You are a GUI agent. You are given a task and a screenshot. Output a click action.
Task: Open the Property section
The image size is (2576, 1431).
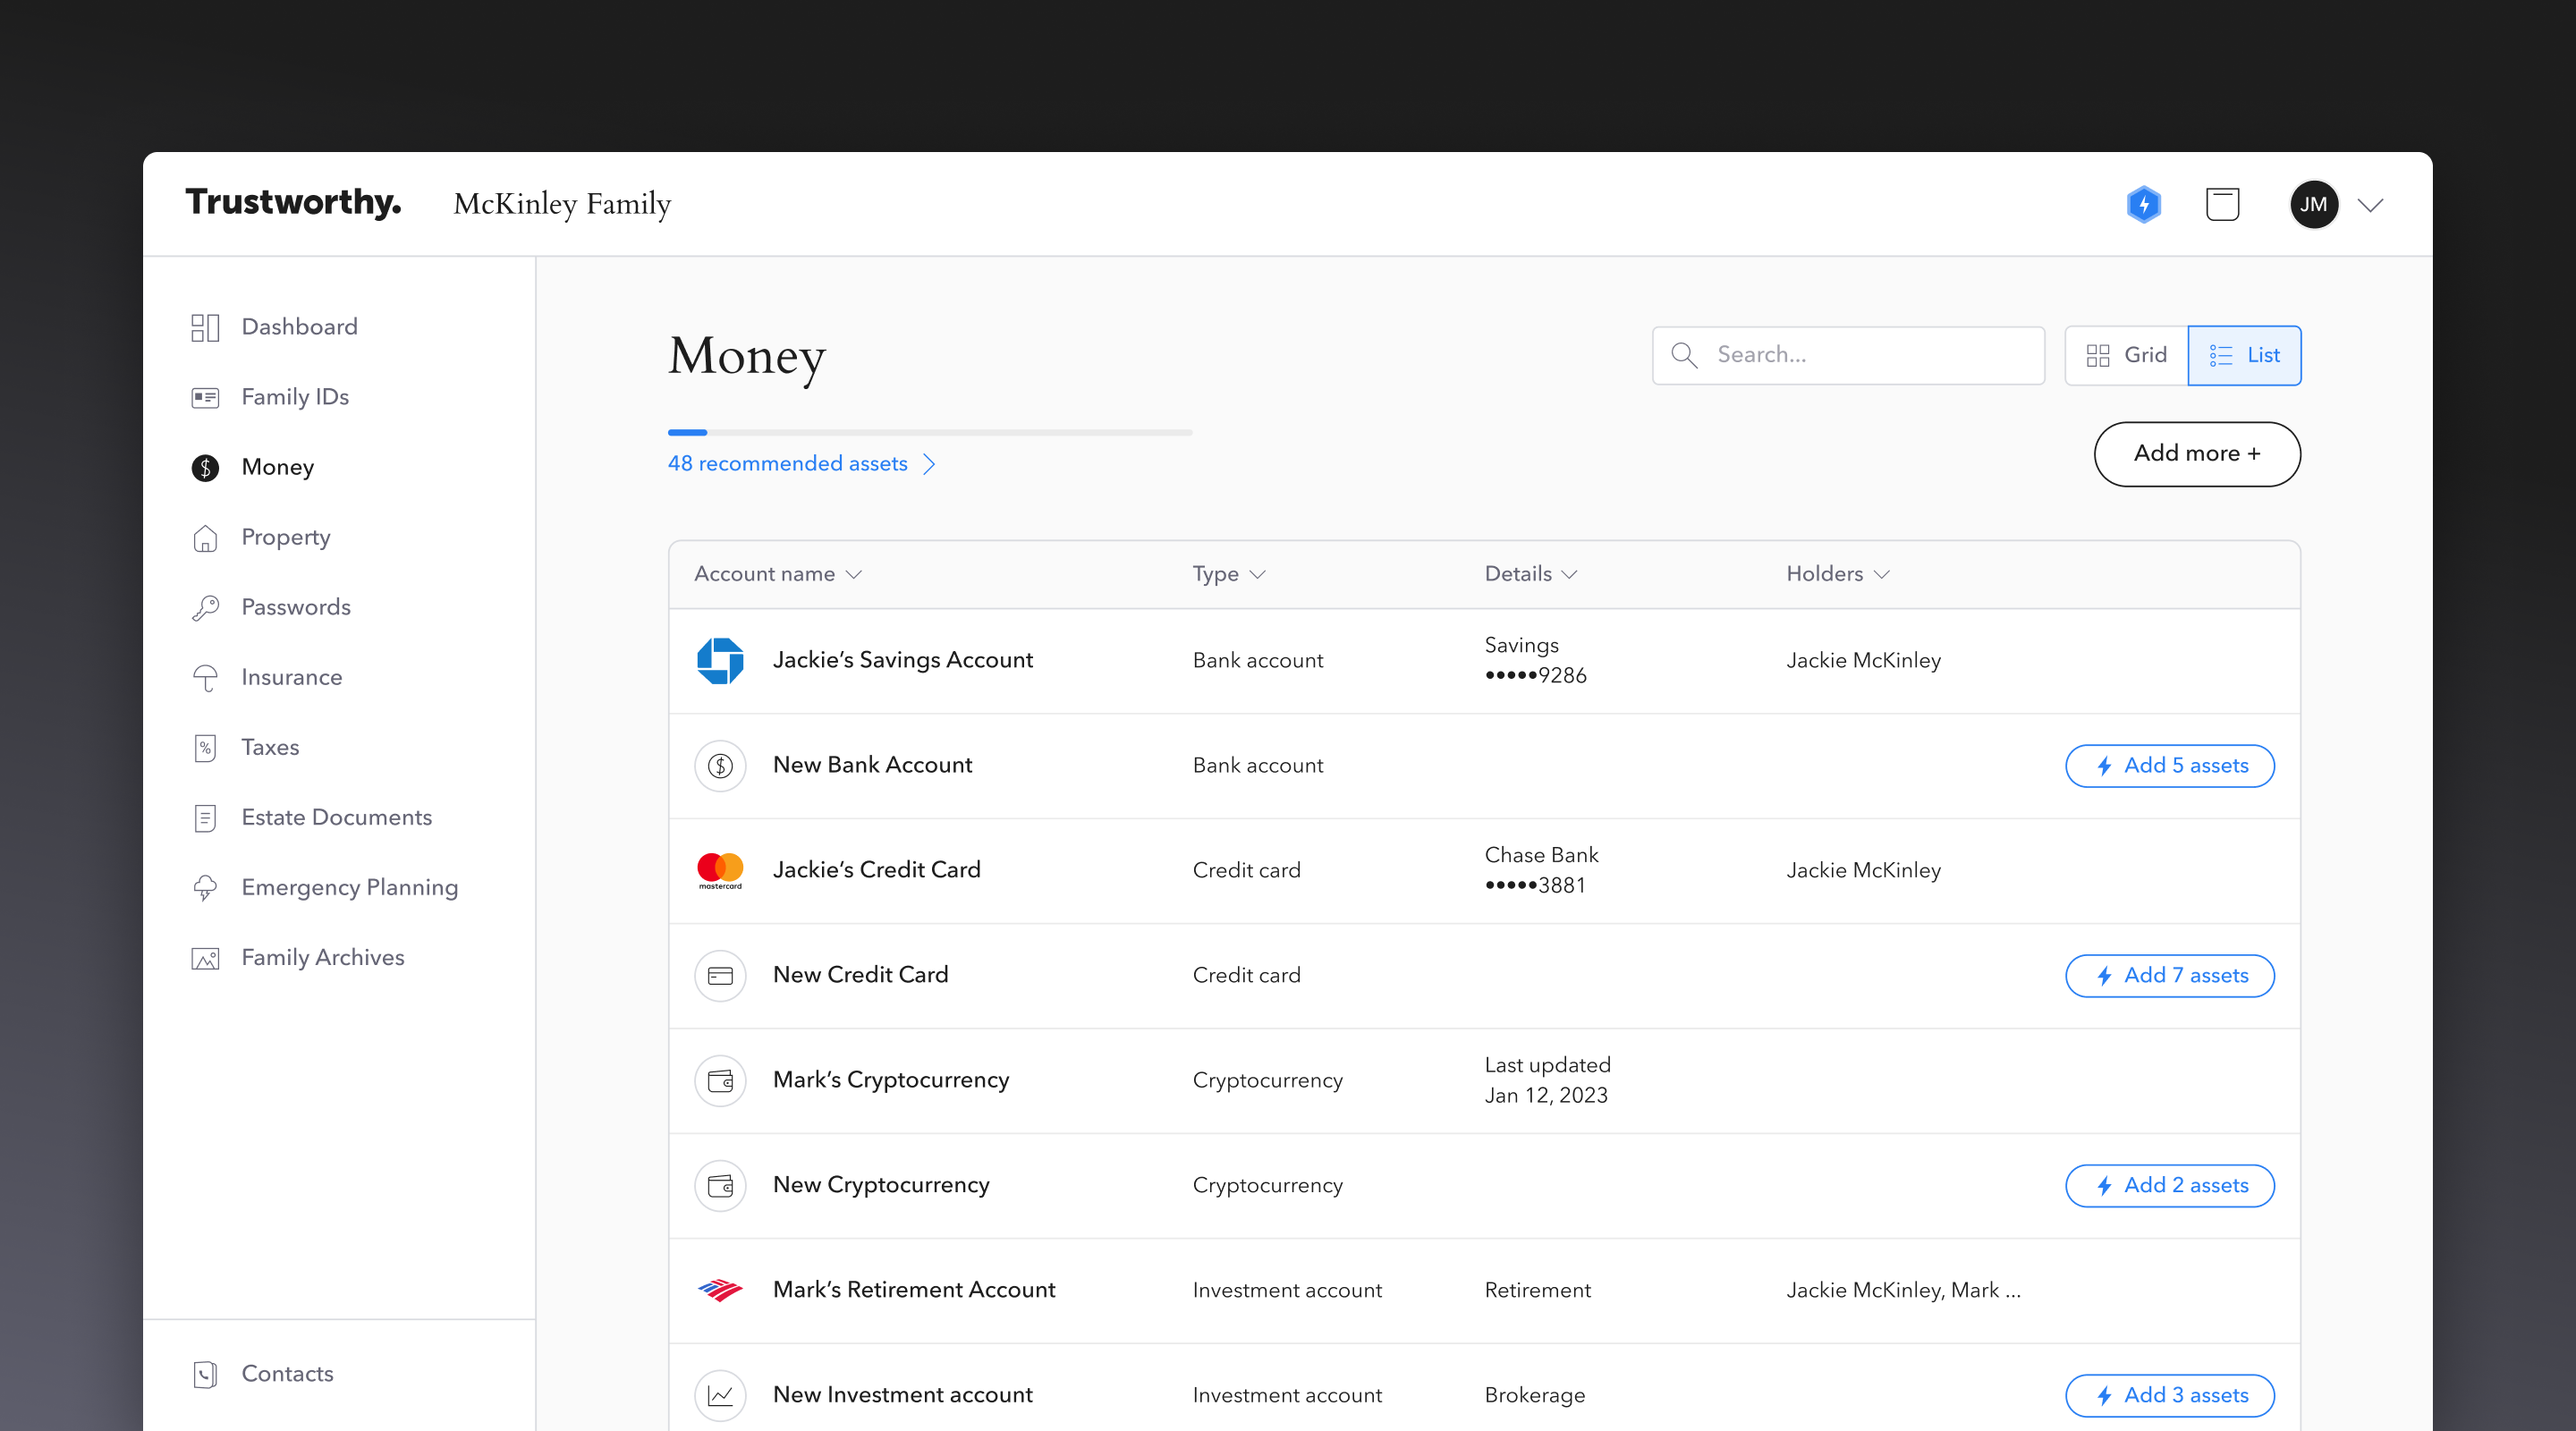tap(286, 537)
